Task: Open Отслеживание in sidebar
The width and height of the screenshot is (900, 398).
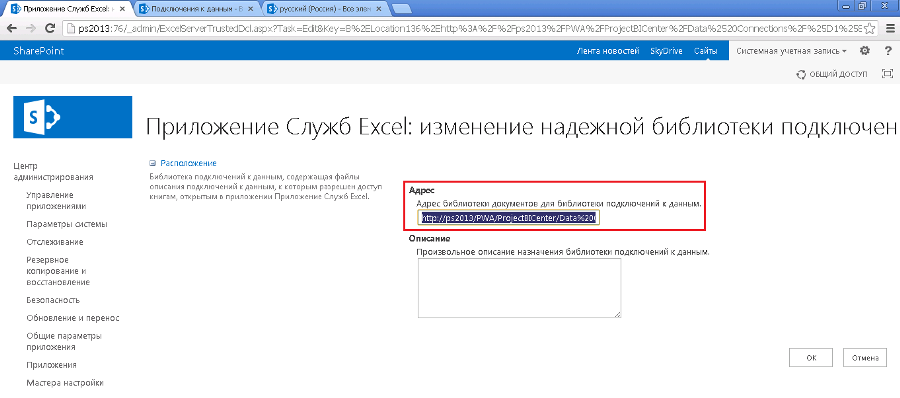Action: (55, 242)
